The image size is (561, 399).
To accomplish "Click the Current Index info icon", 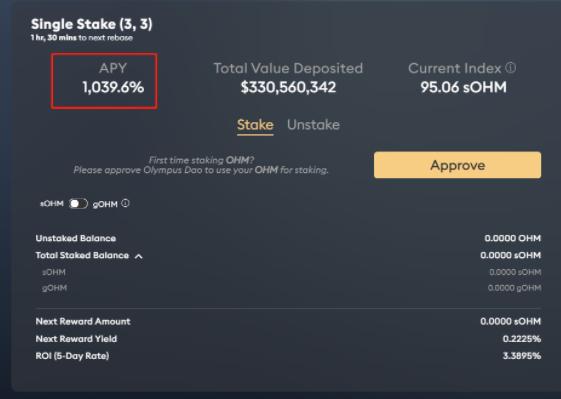I will click(x=511, y=67).
